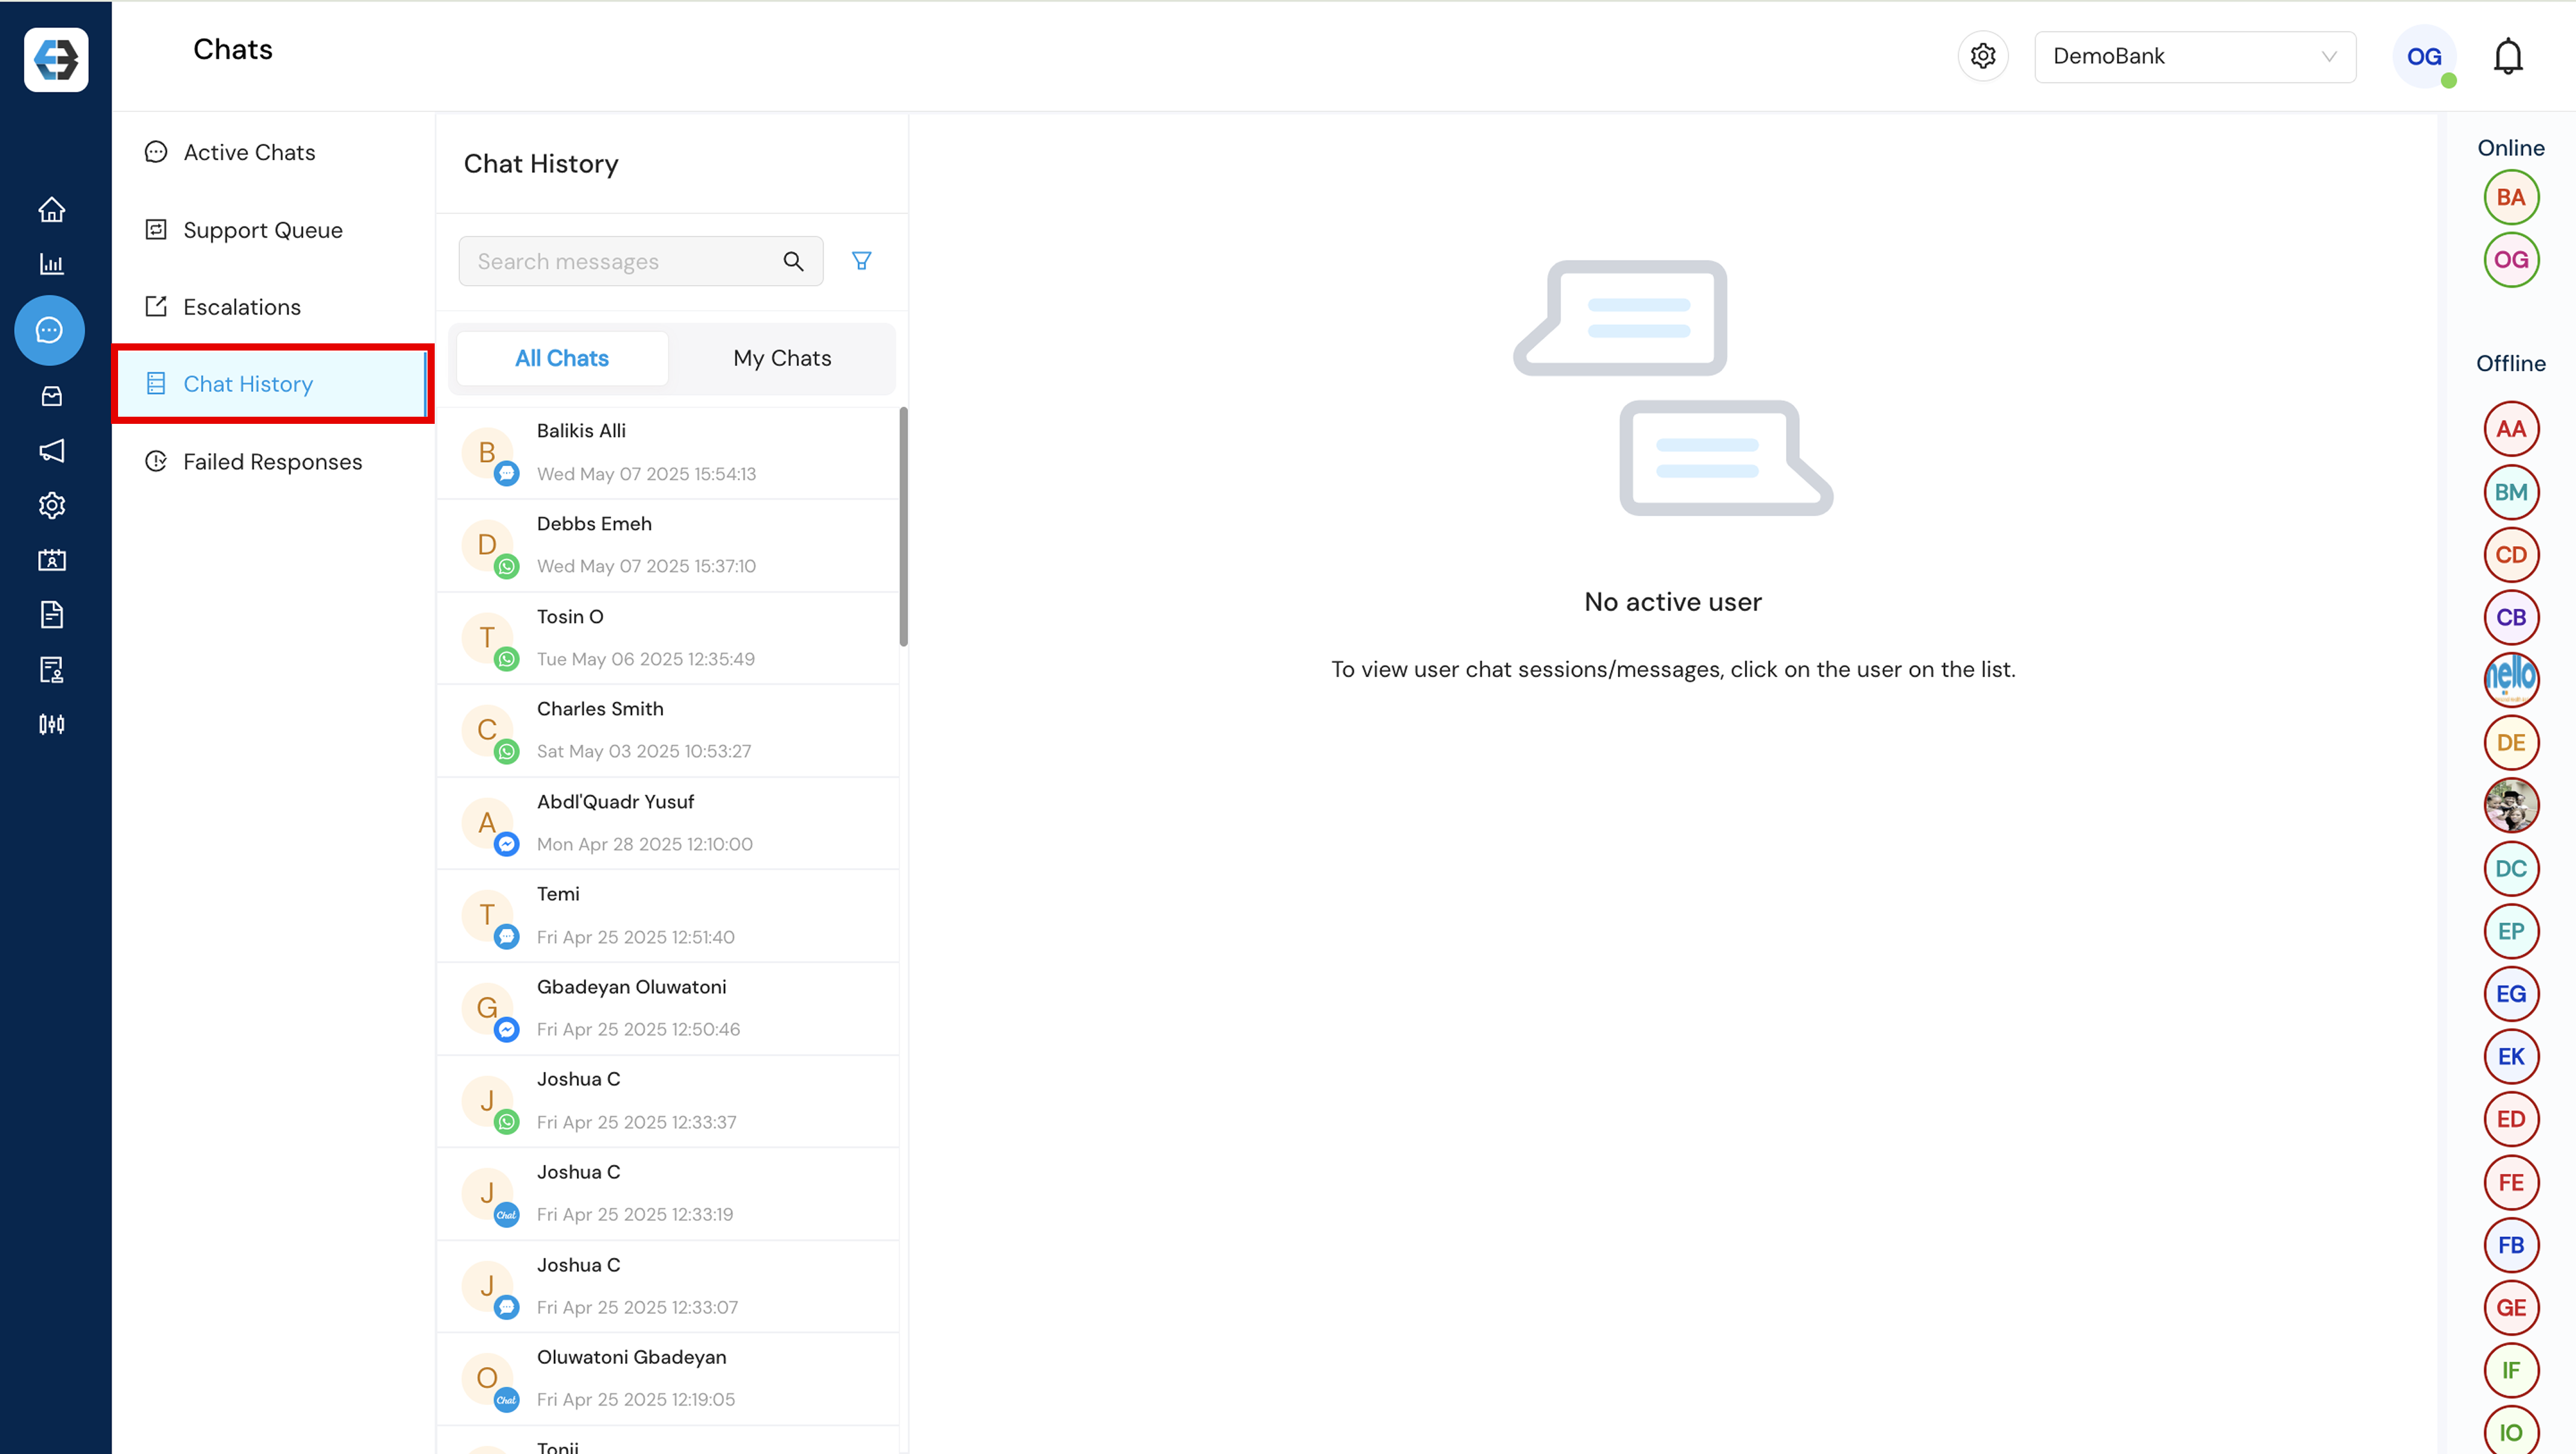This screenshot has width=2576, height=1454.
Task: Open Joshua C chat from 12:33:37
Action: click(x=668, y=1101)
